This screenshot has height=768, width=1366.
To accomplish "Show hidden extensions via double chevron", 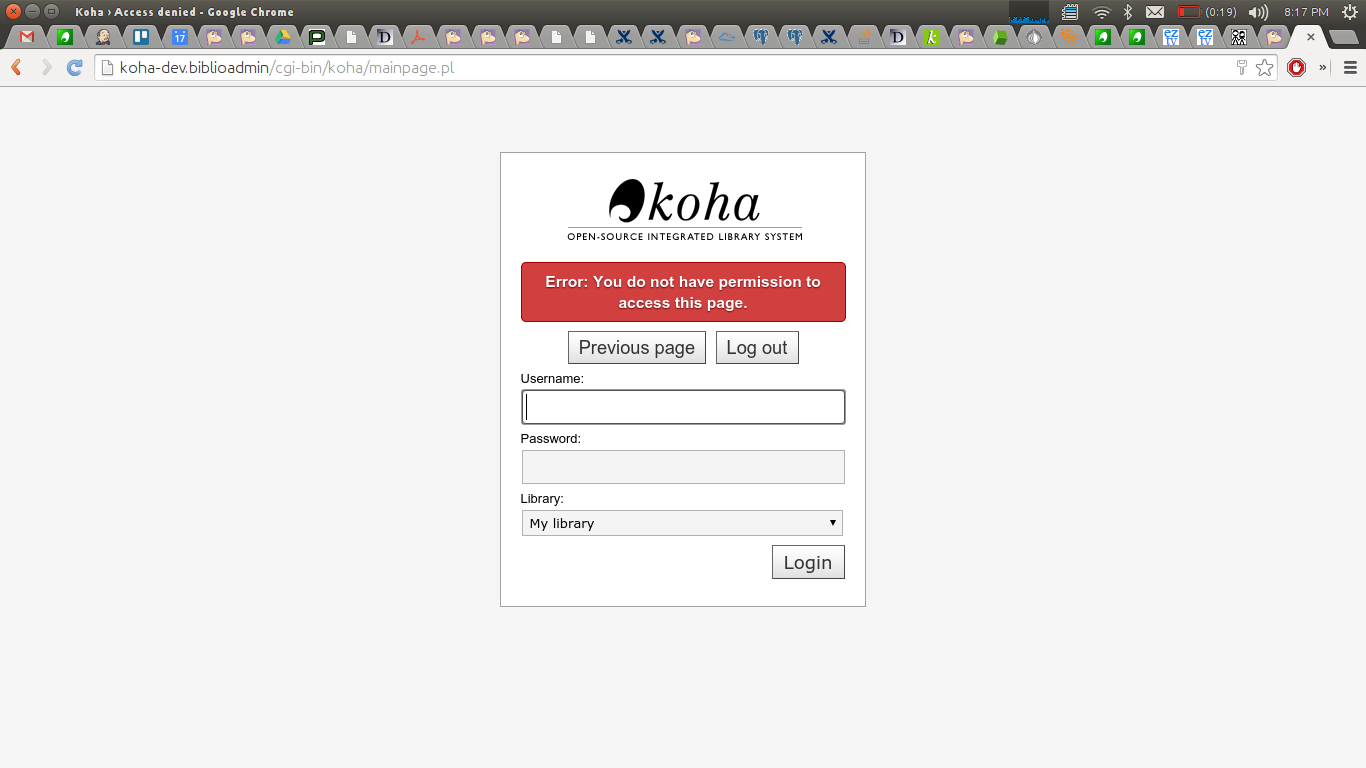I will point(1323,68).
